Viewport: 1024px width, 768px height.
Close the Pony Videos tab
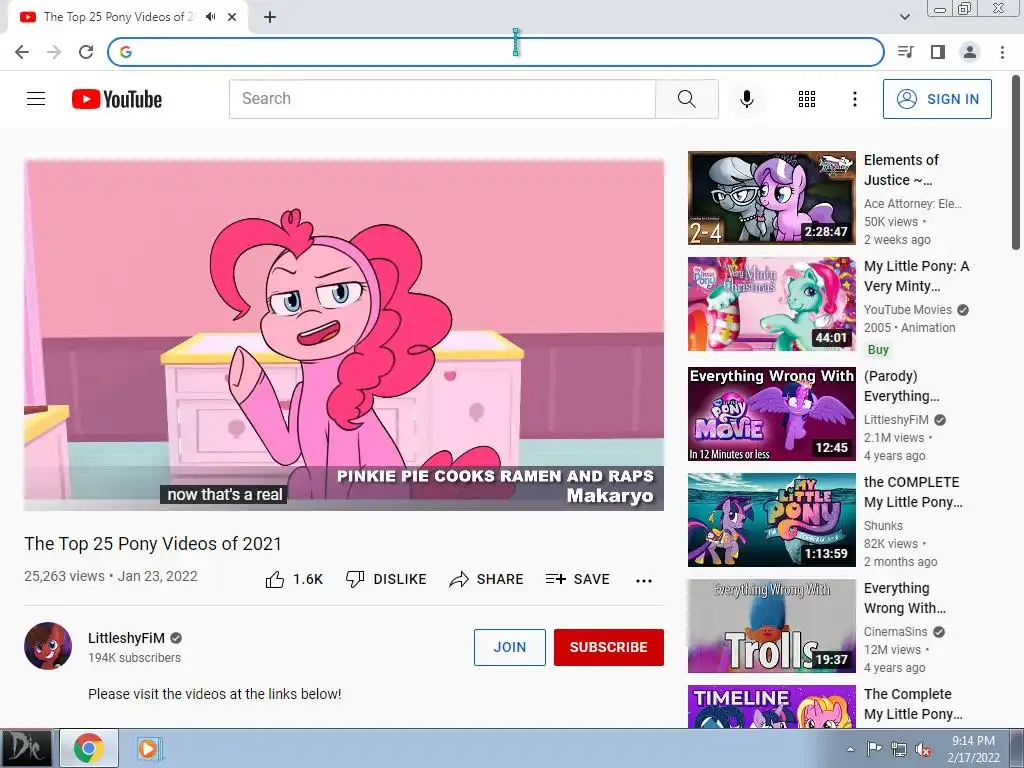click(232, 17)
